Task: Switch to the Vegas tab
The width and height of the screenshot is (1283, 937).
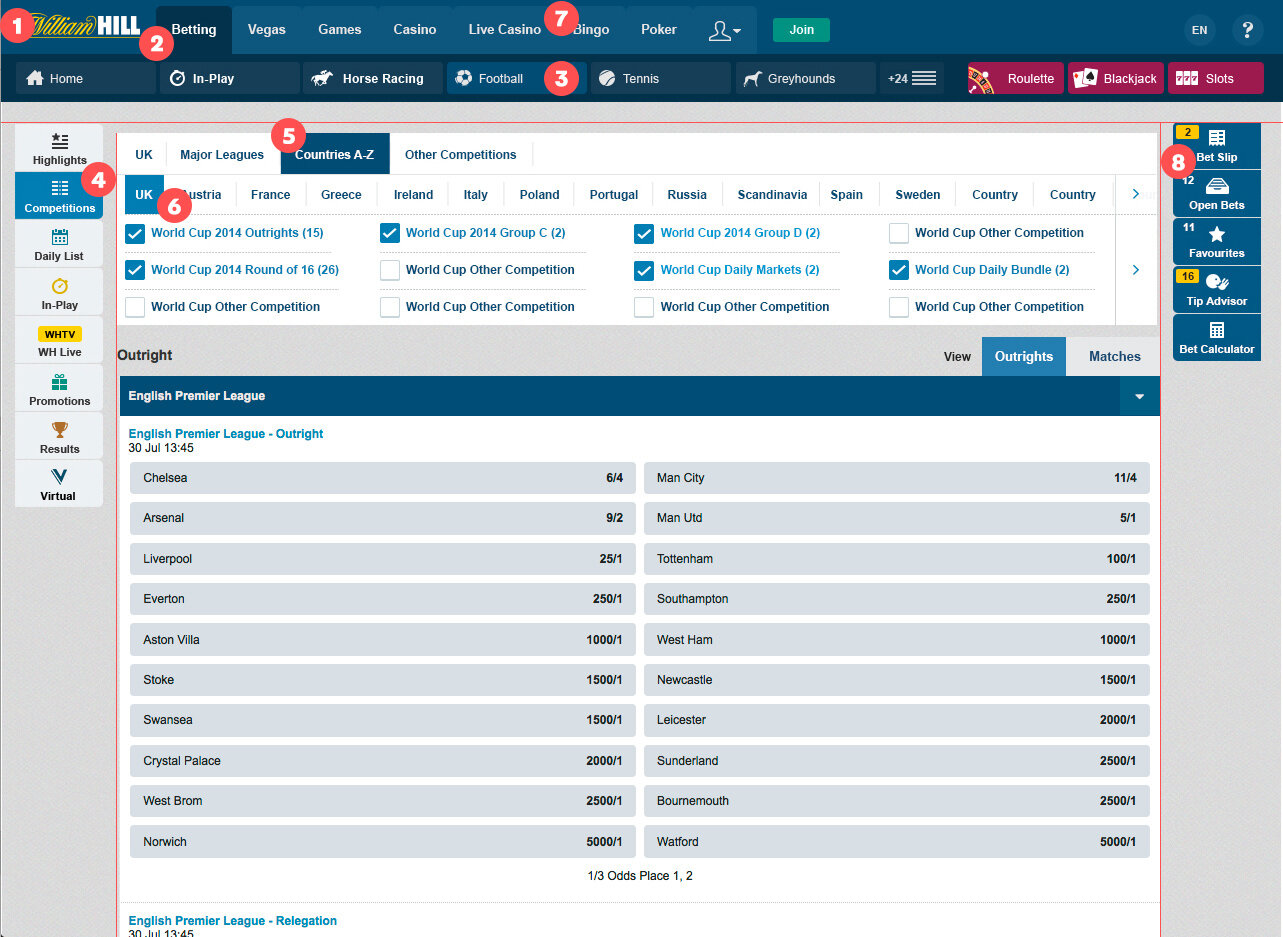Action: [267, 30]
